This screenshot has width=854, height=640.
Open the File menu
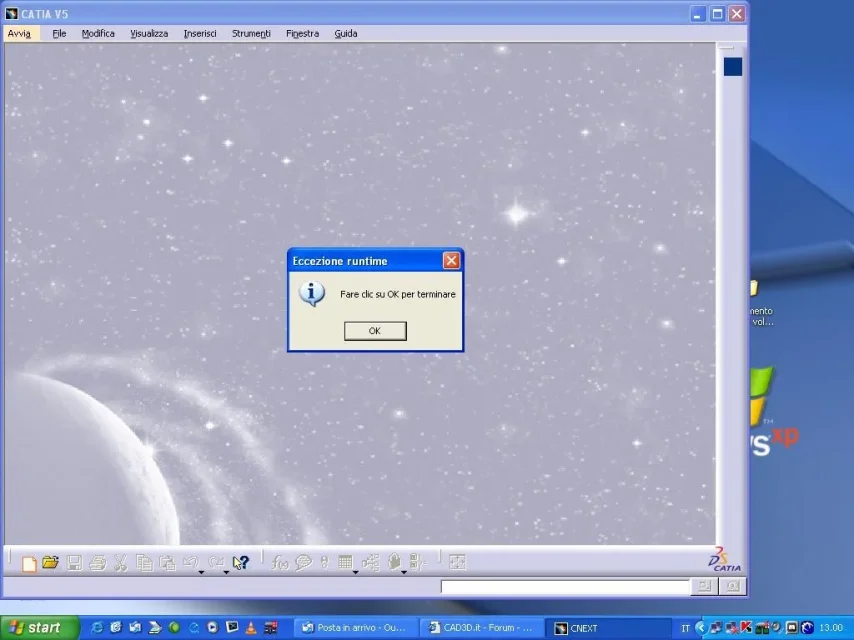59,33
